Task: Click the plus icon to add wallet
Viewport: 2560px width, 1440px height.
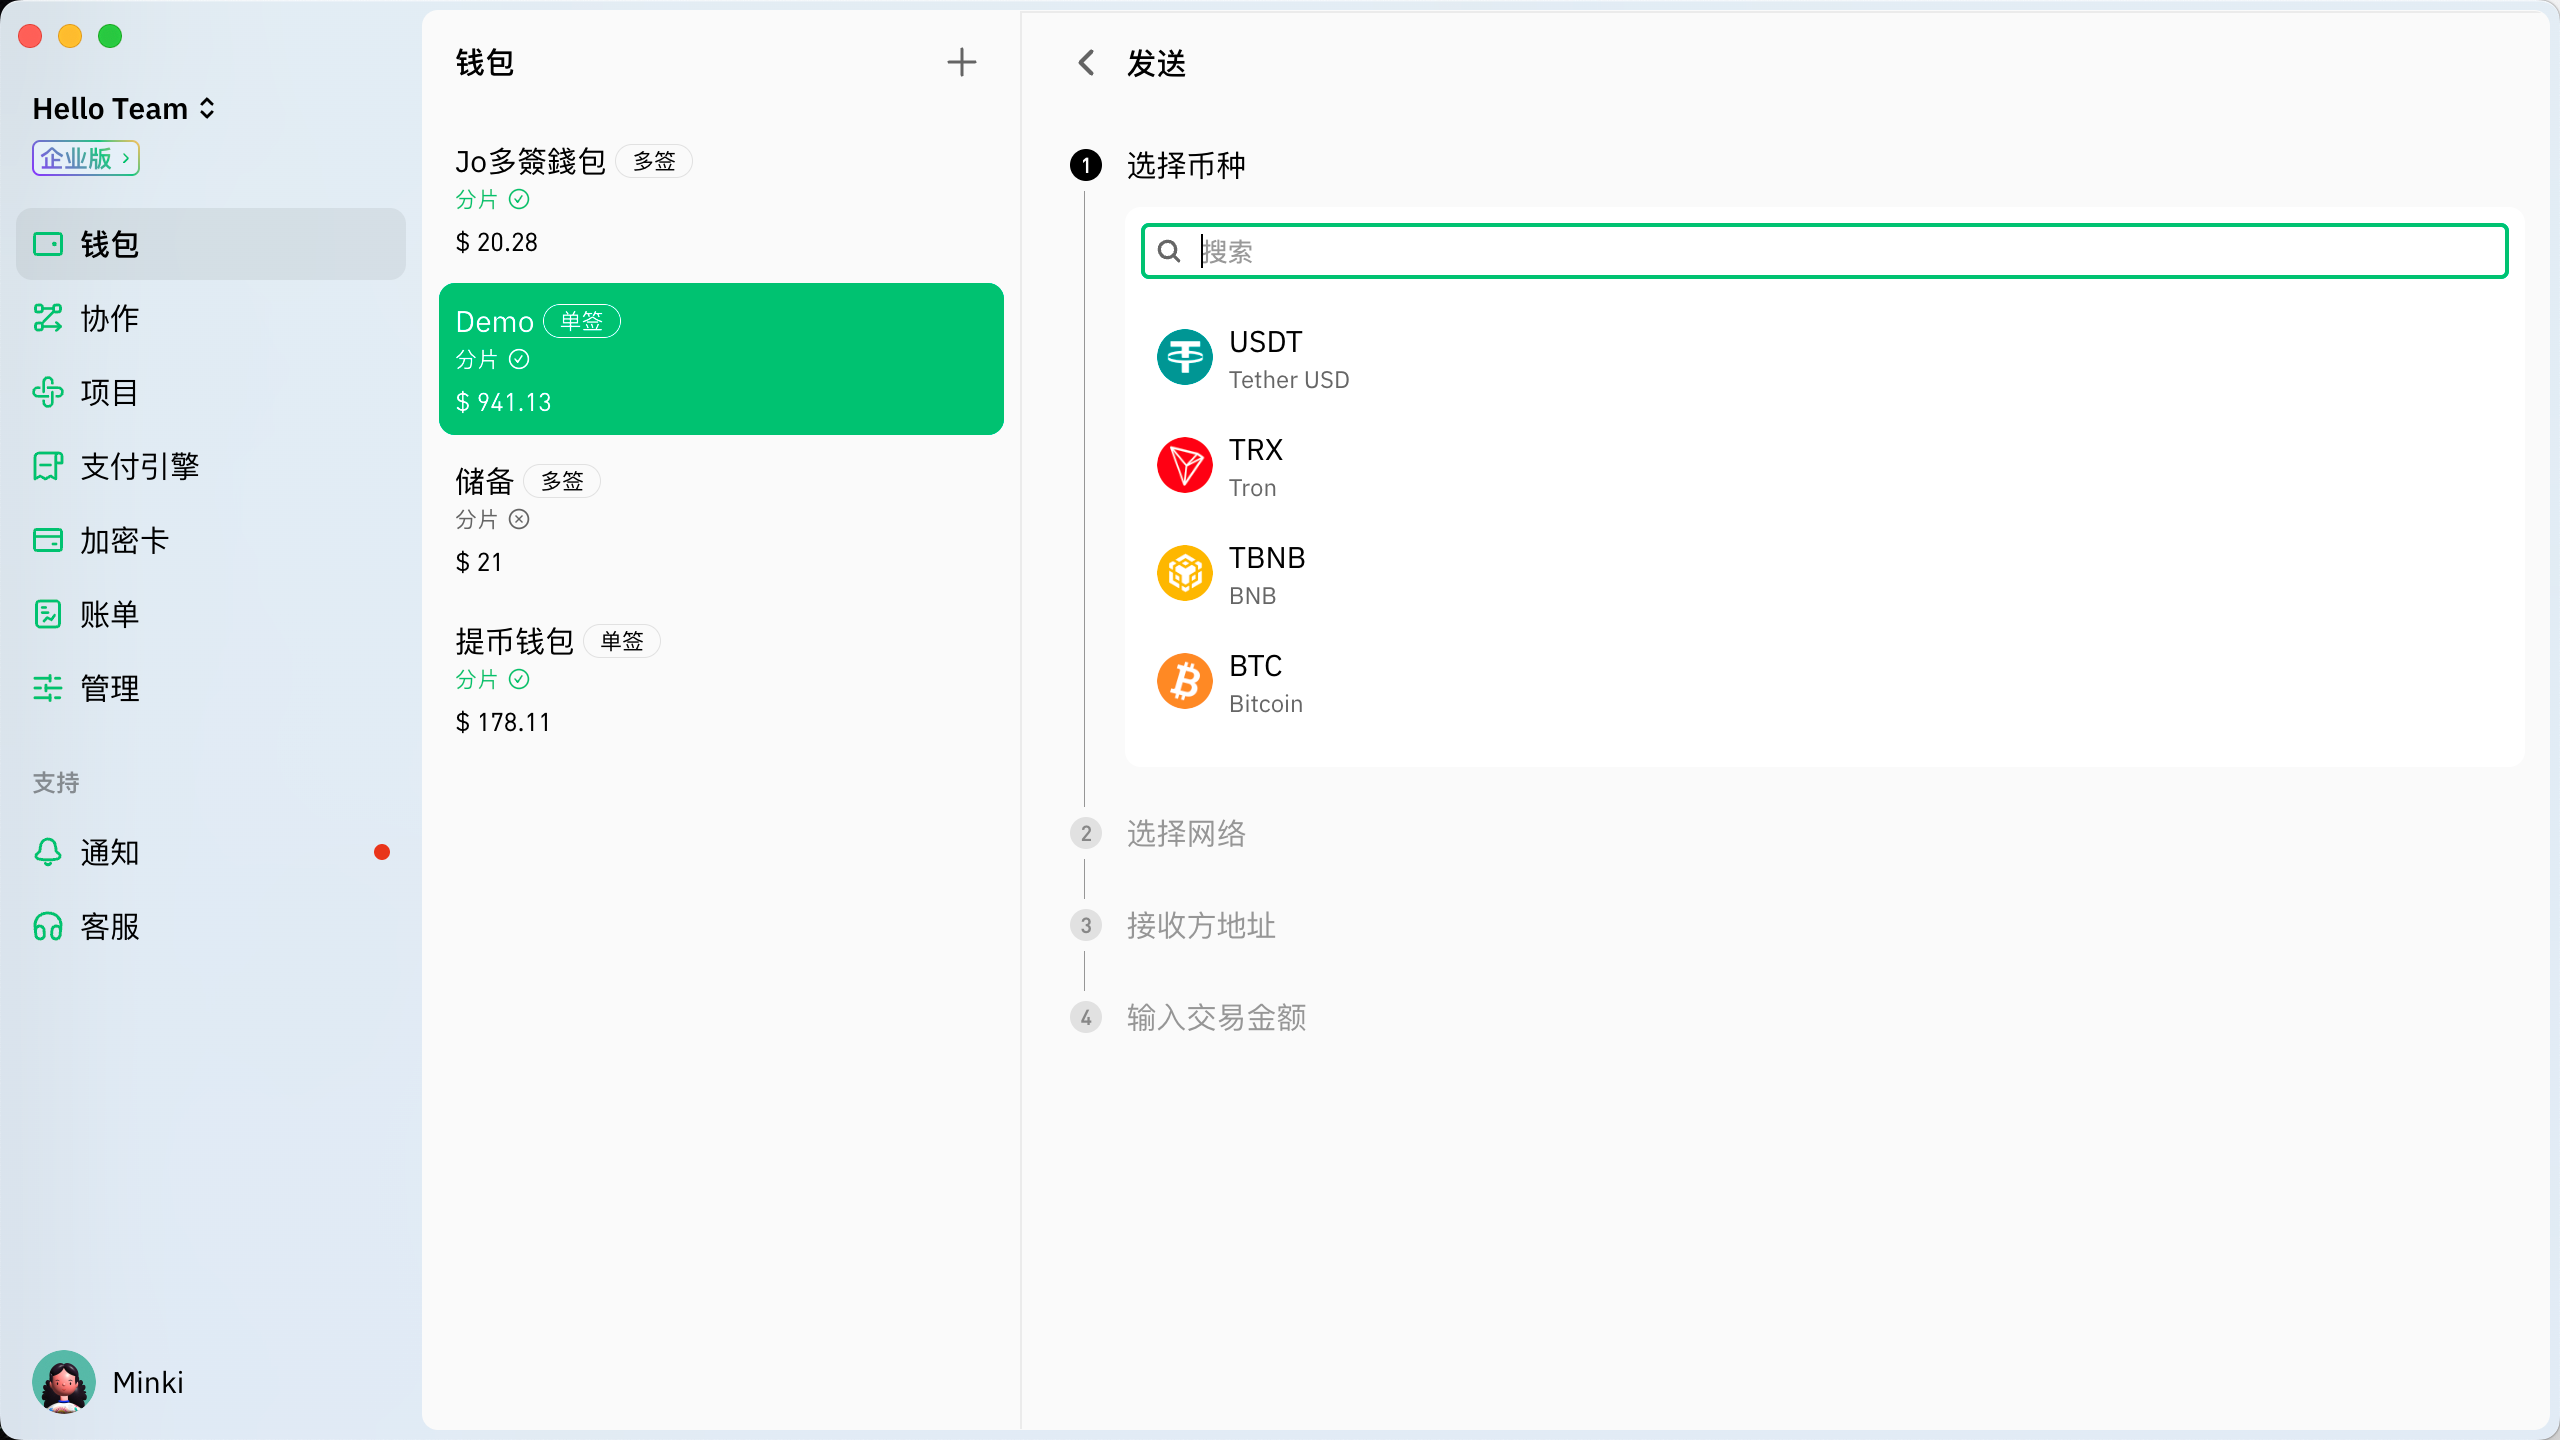Action: (961, 63)
